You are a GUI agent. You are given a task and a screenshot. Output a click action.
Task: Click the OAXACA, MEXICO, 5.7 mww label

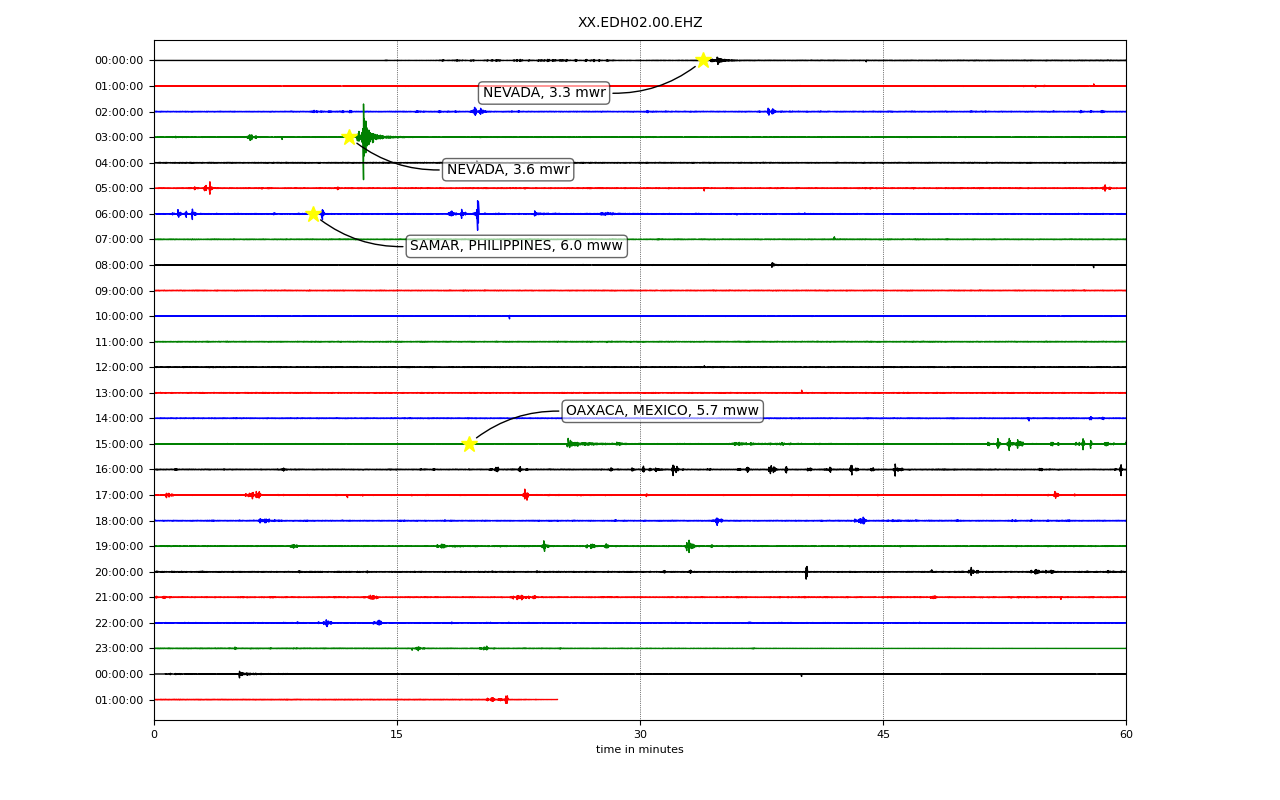662,411
